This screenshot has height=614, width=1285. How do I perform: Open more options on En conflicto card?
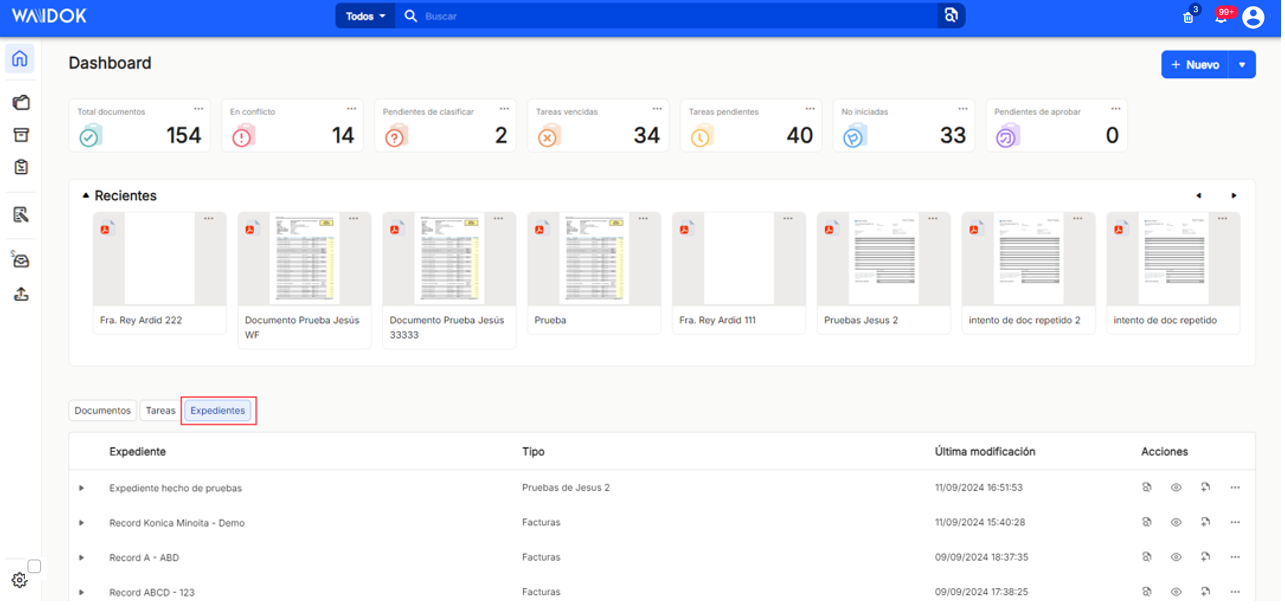[352, 109]
